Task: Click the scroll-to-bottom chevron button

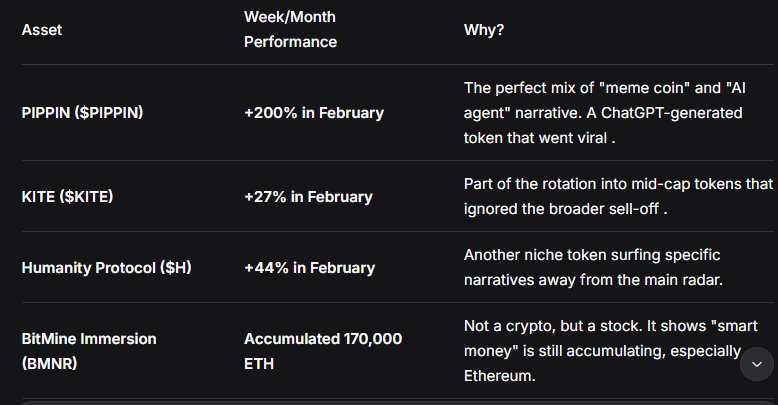Action: click(x=756, y=365)
